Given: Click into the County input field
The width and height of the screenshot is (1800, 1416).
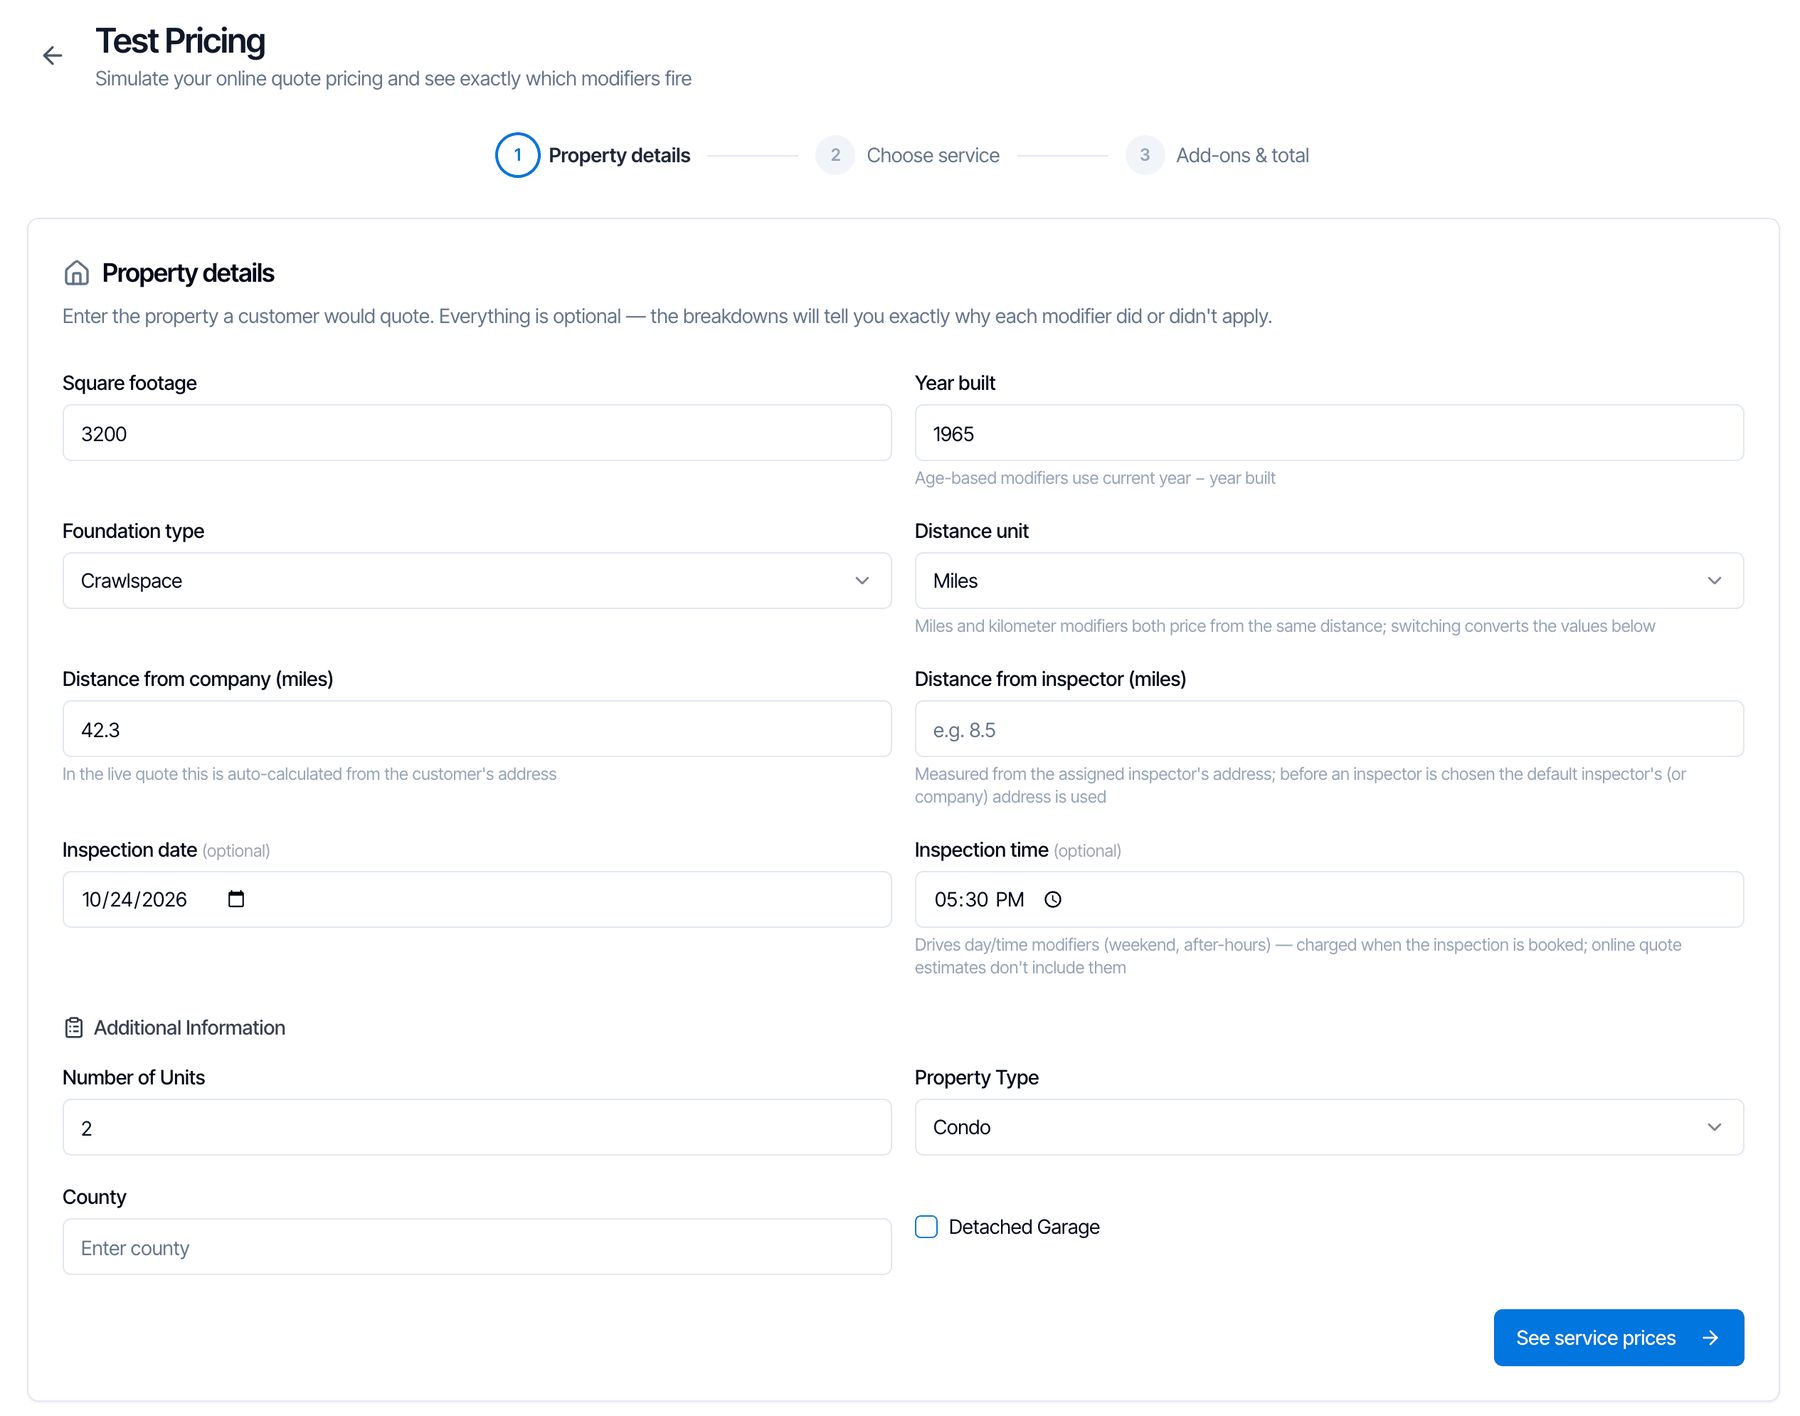Looking at the screenshot, I should tap(477, 1247).
